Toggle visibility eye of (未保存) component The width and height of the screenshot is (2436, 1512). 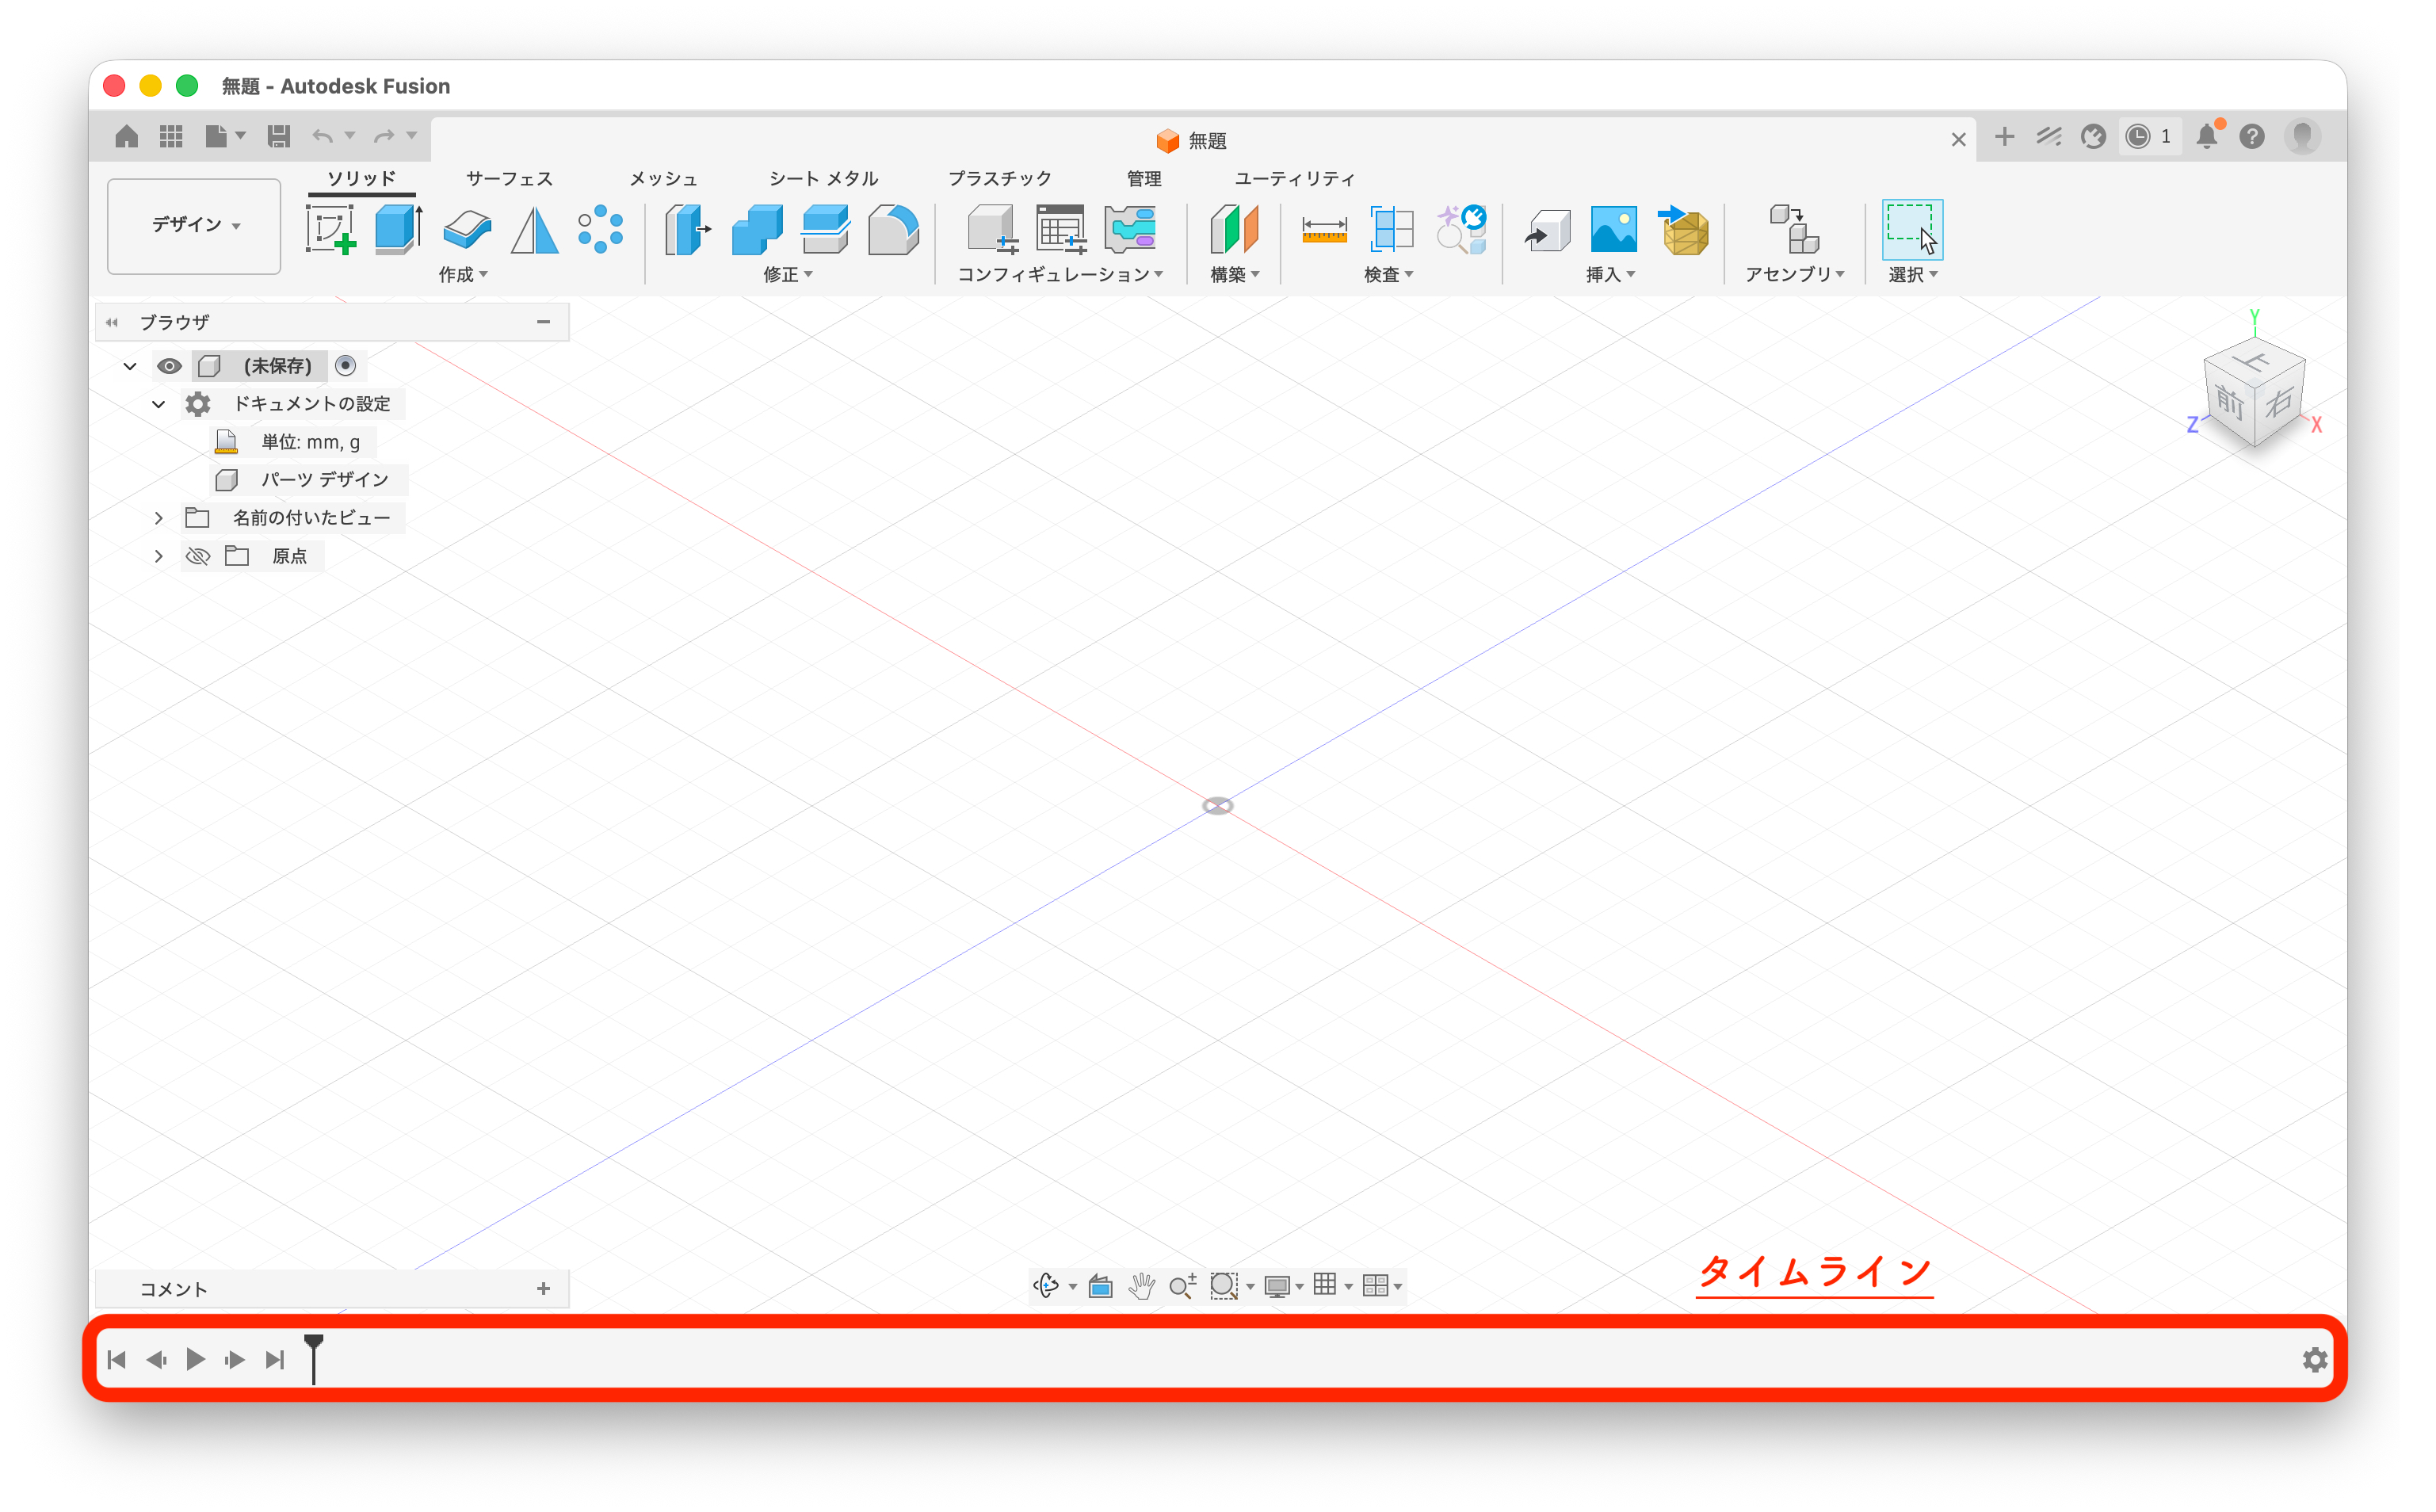point(169,366)
